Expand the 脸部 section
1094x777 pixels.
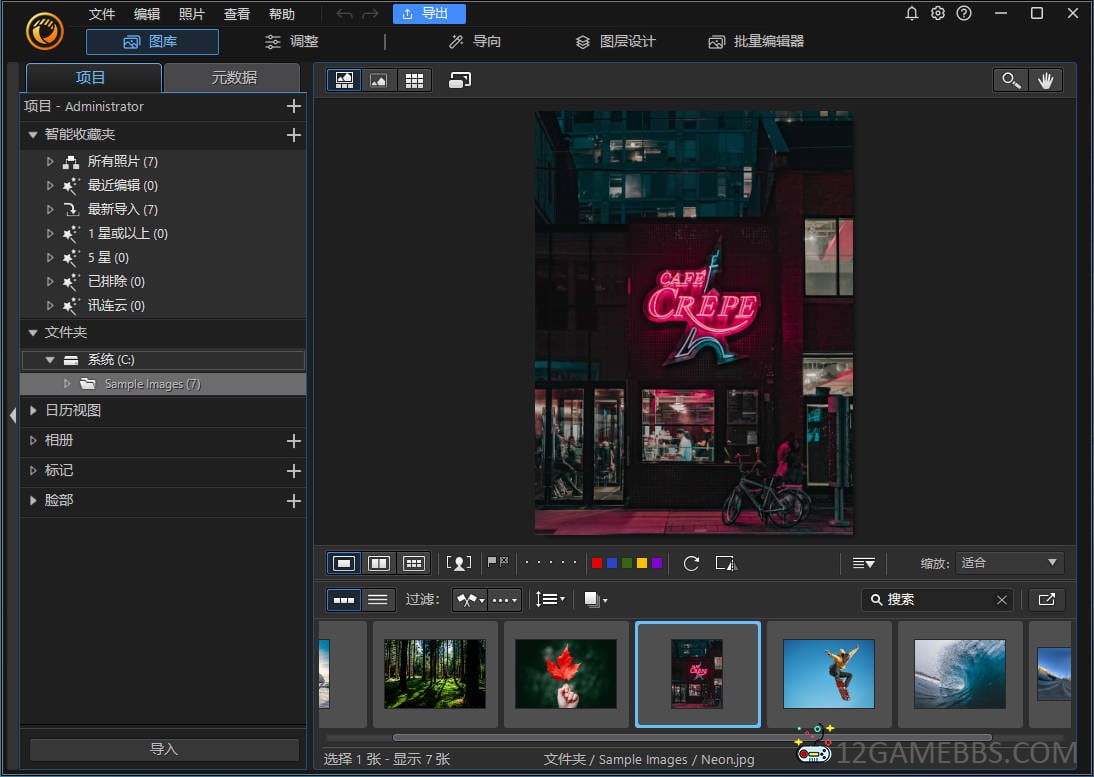[x=33, y=501]
